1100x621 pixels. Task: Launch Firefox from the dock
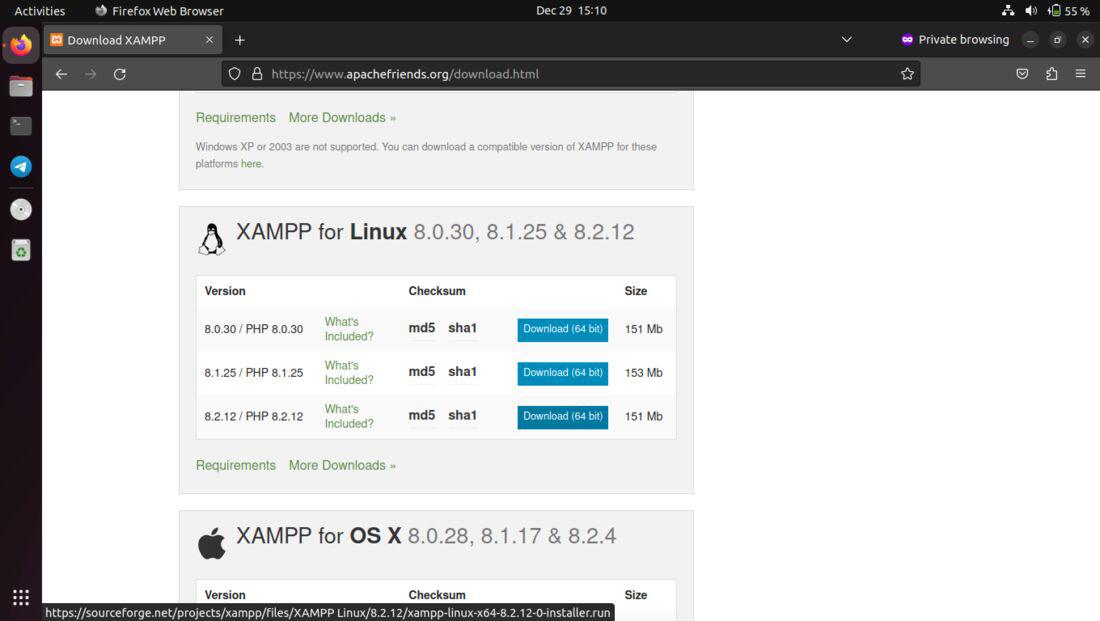[21, 46]
